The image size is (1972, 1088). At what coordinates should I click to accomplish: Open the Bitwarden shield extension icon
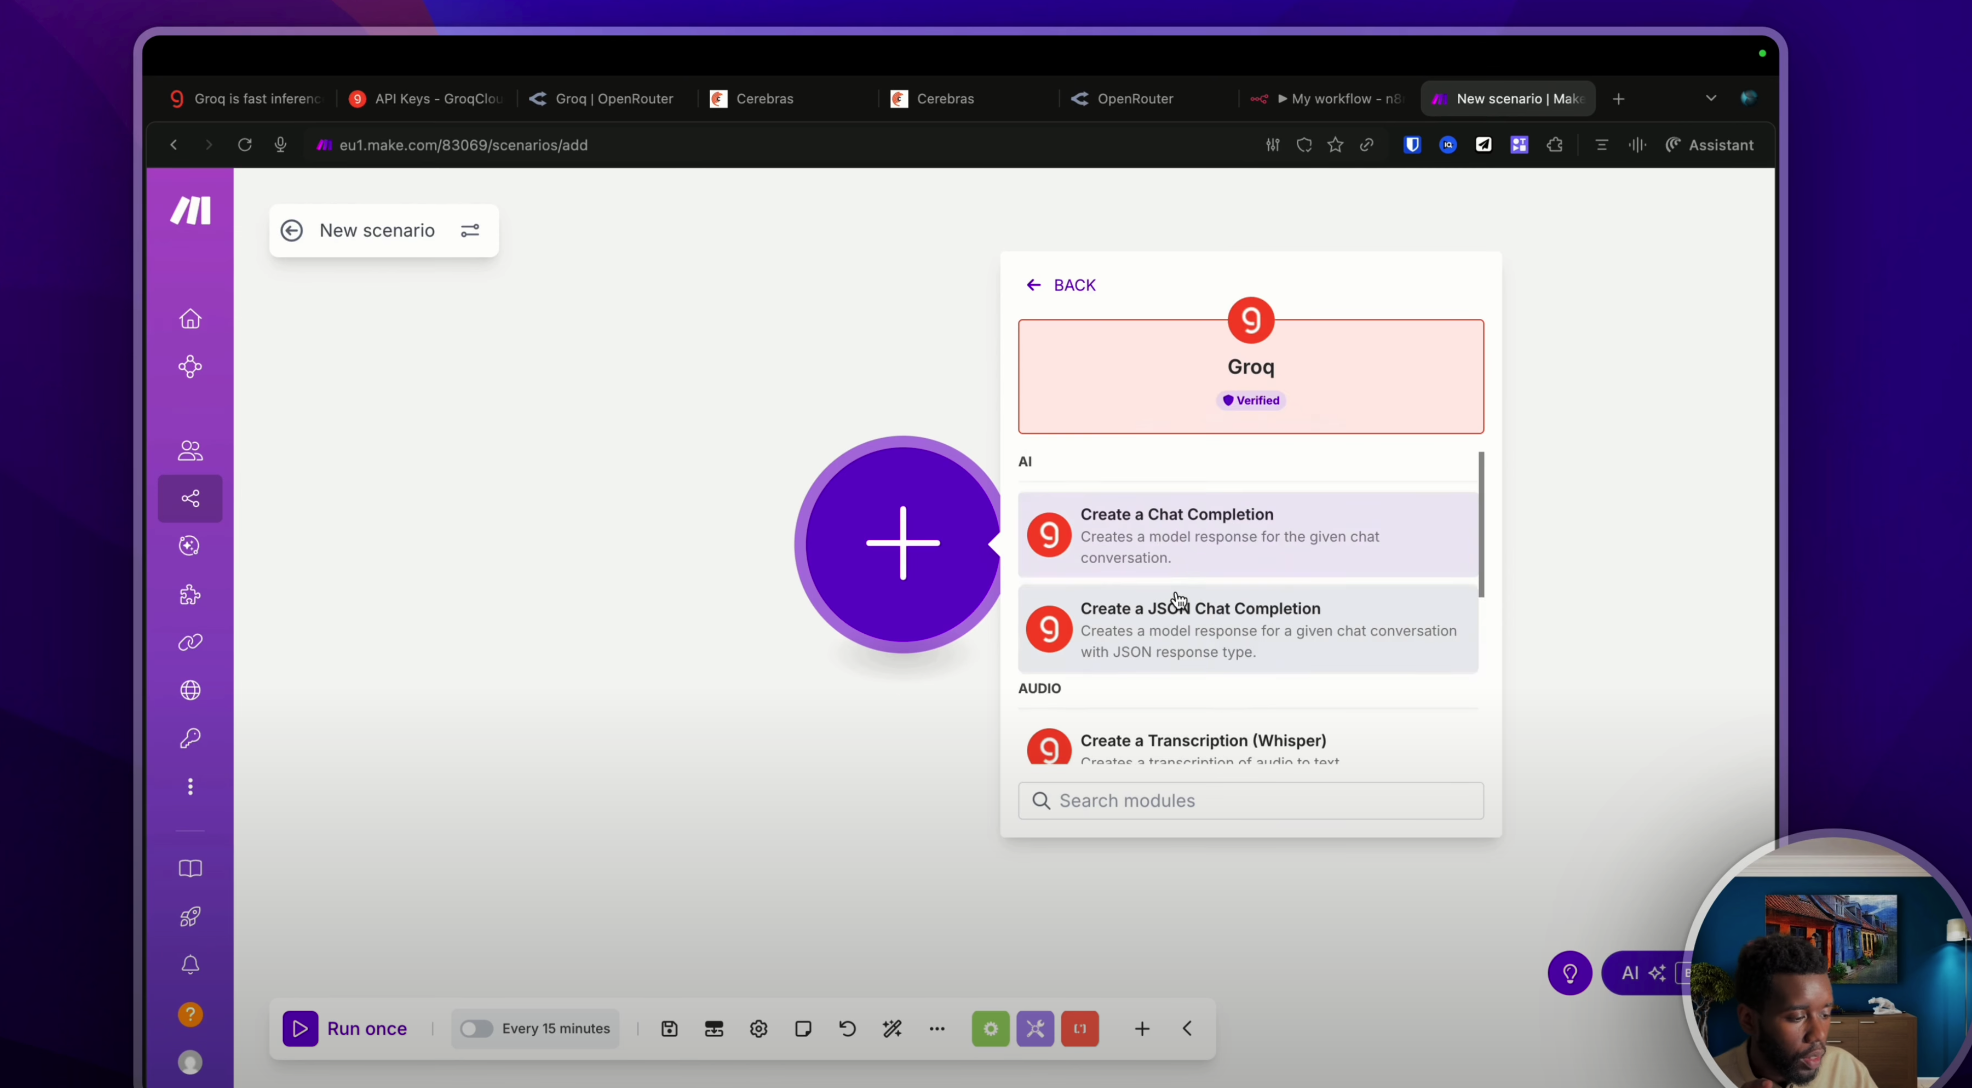click(1412, 145)
